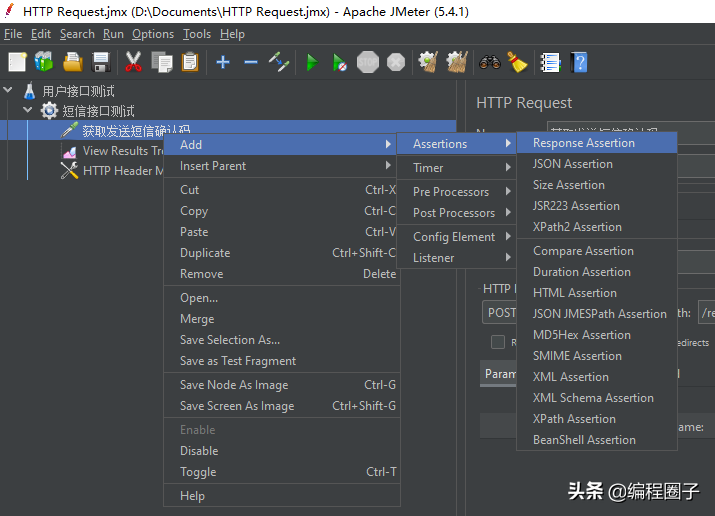Open the Search menu
Viewport: 715px width, 516px height.
point(77,34)
